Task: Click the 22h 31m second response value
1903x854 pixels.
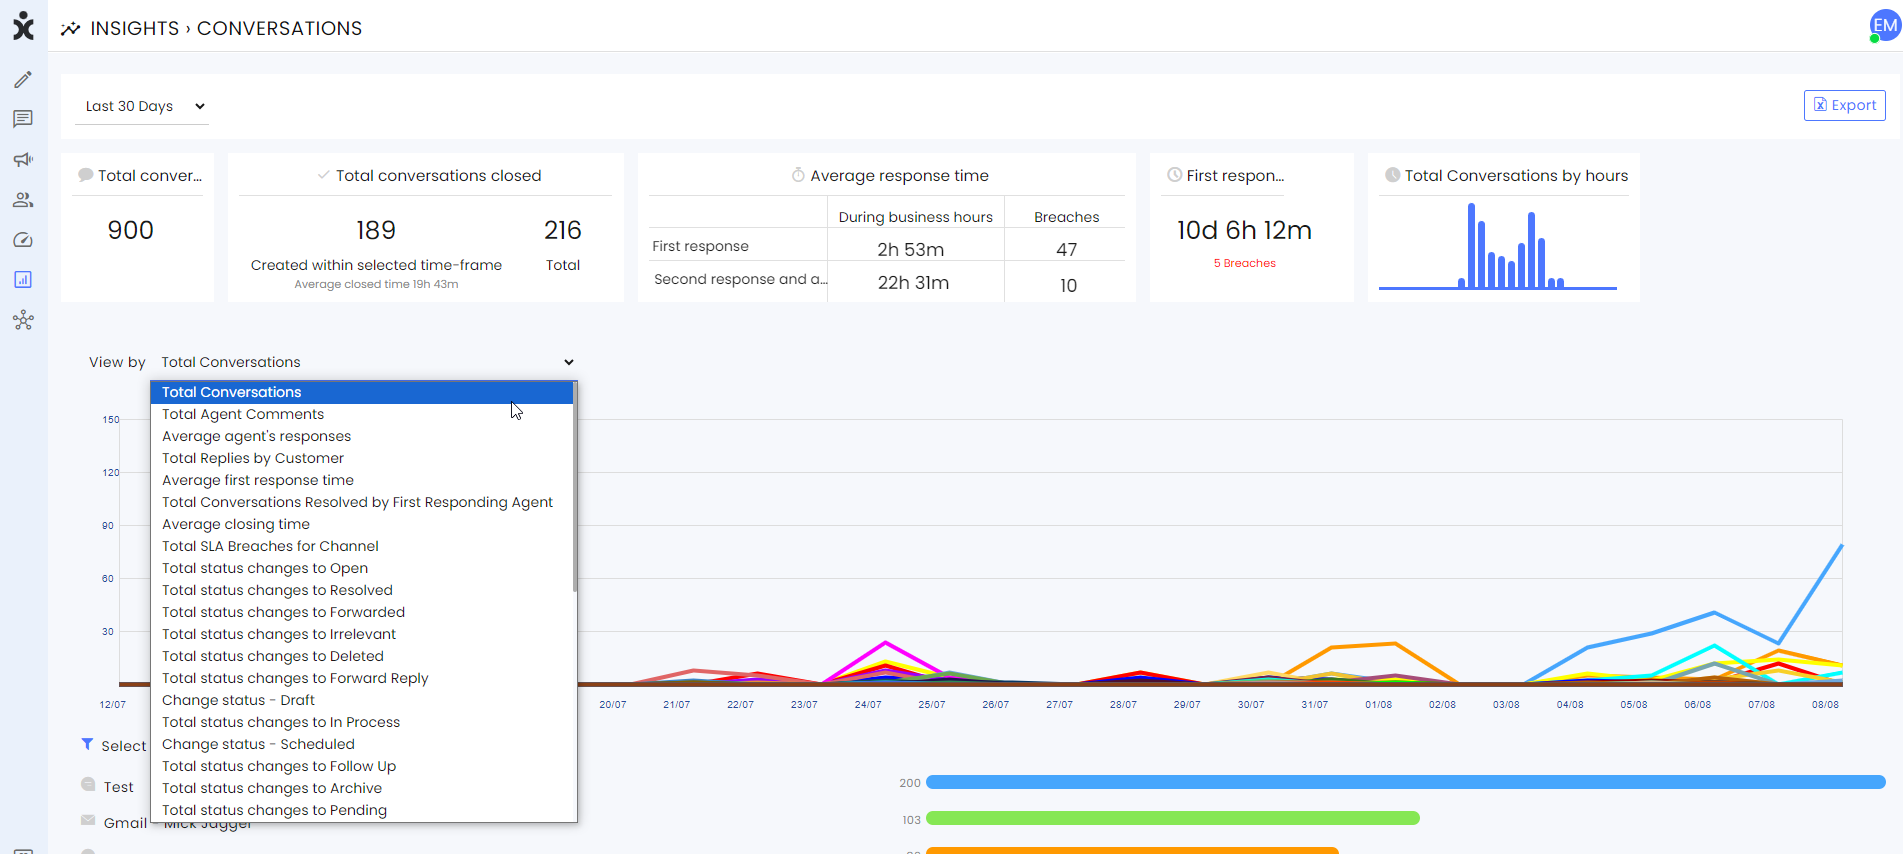Action: (x=913, y=283)
